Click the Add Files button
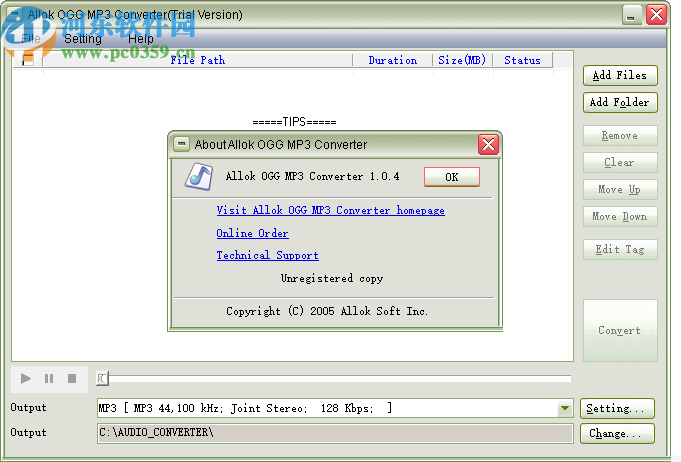This screenshot has width=681, height=462. coord(620,76)
